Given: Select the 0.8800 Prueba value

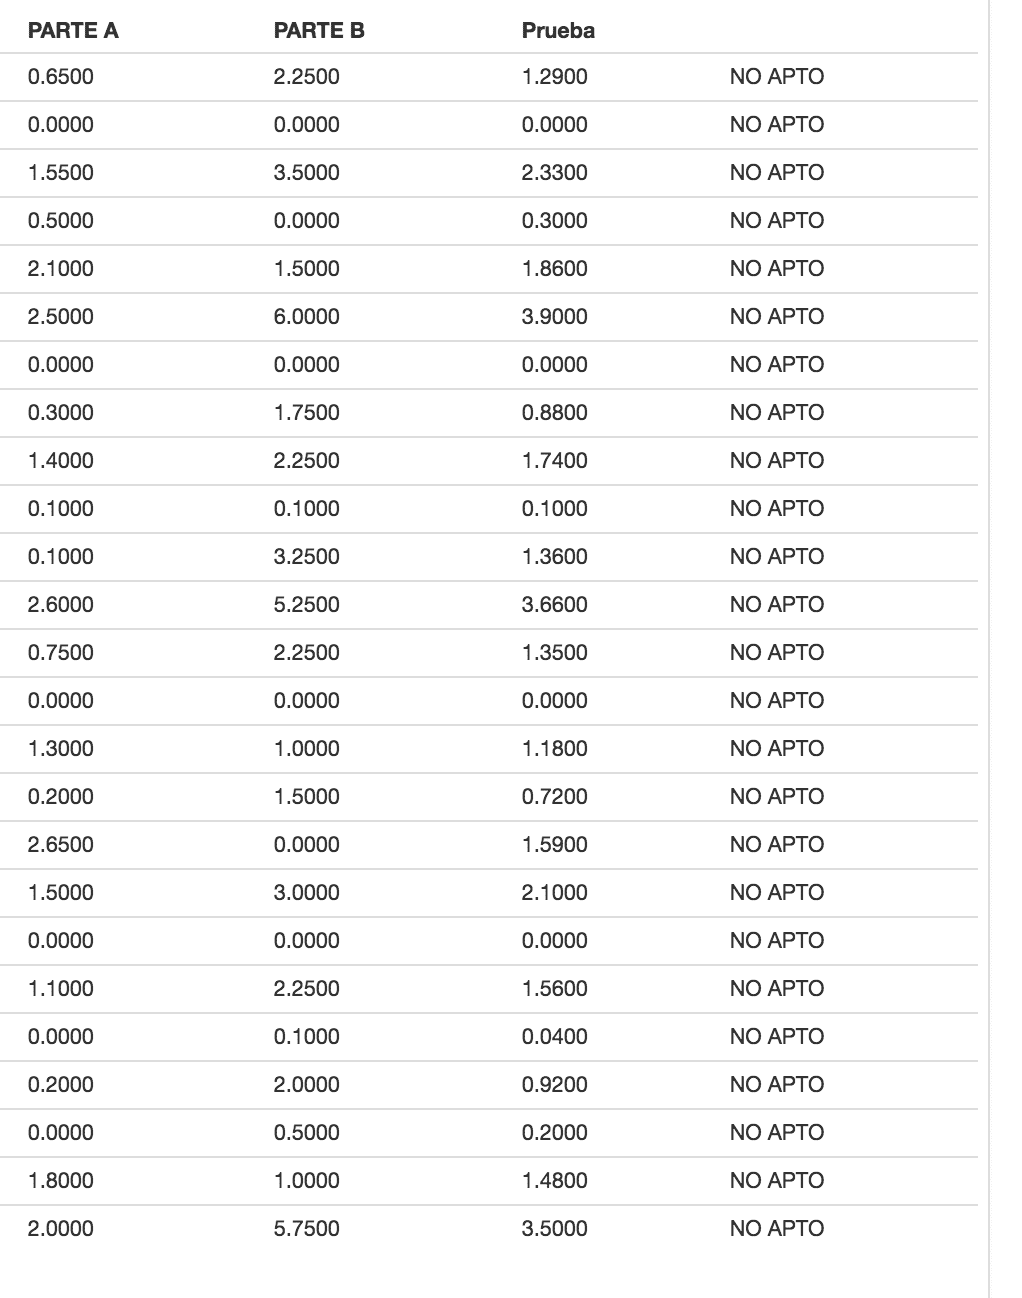Looking at the screenshot, I should (555, 413).
